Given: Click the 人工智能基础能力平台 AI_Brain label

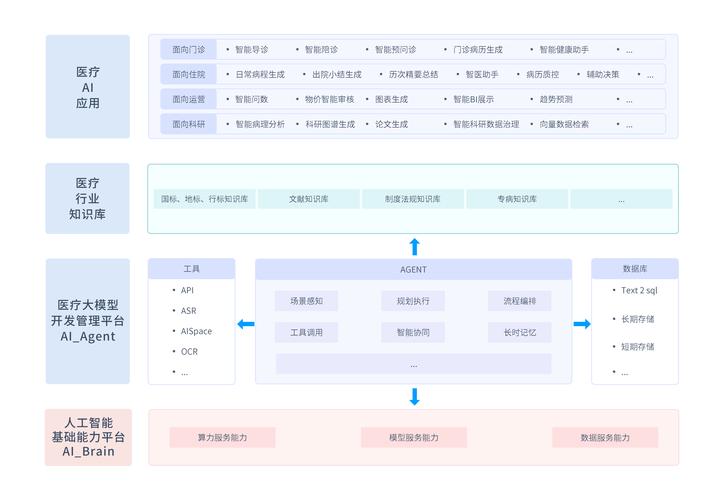Looking at the screenshot, I should [88, 437].
